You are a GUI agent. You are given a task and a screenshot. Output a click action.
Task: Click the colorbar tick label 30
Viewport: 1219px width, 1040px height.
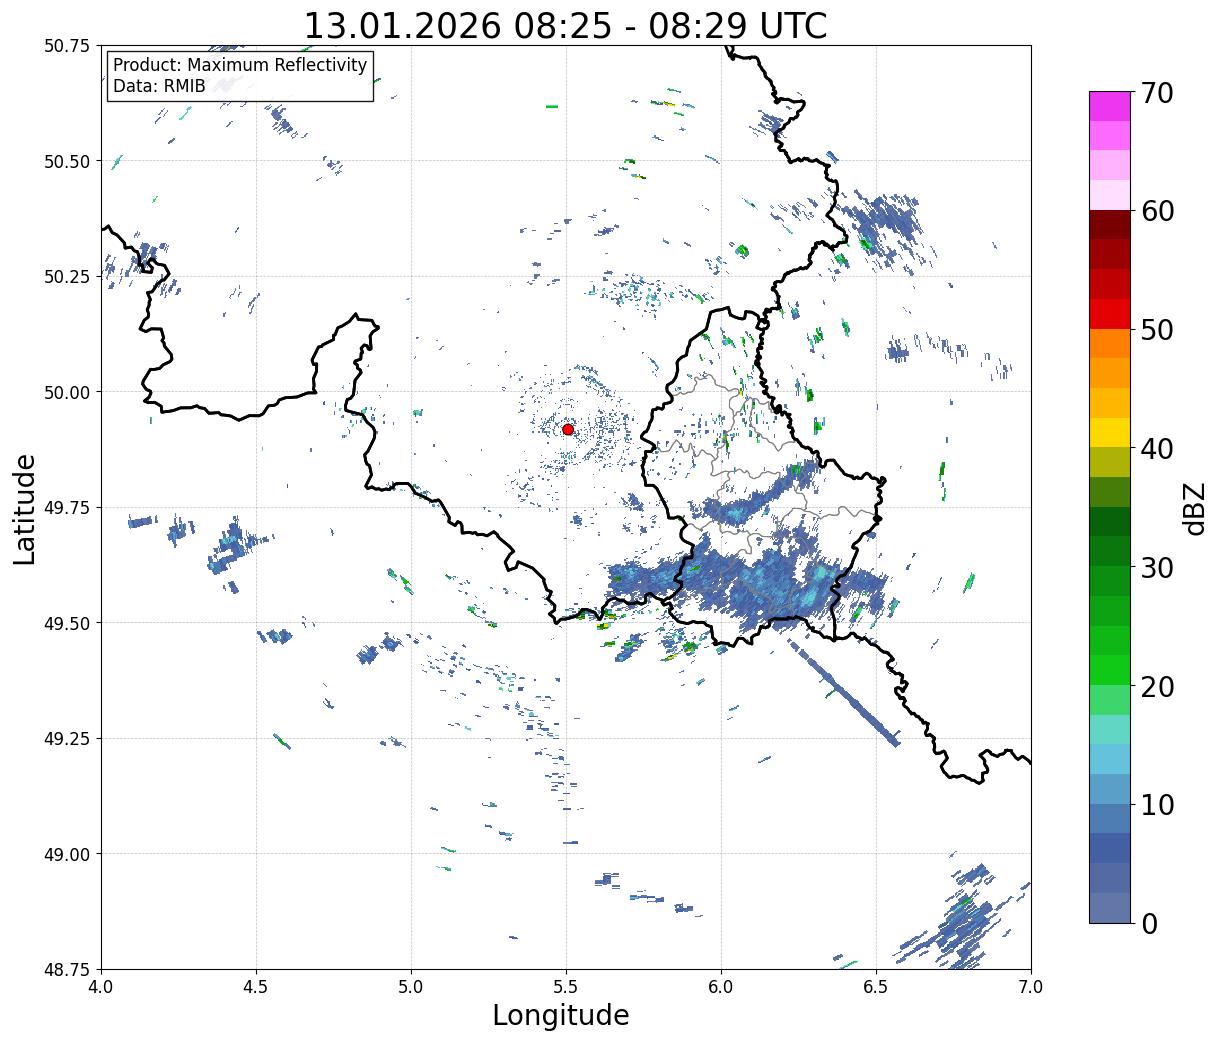point(1157,567)
